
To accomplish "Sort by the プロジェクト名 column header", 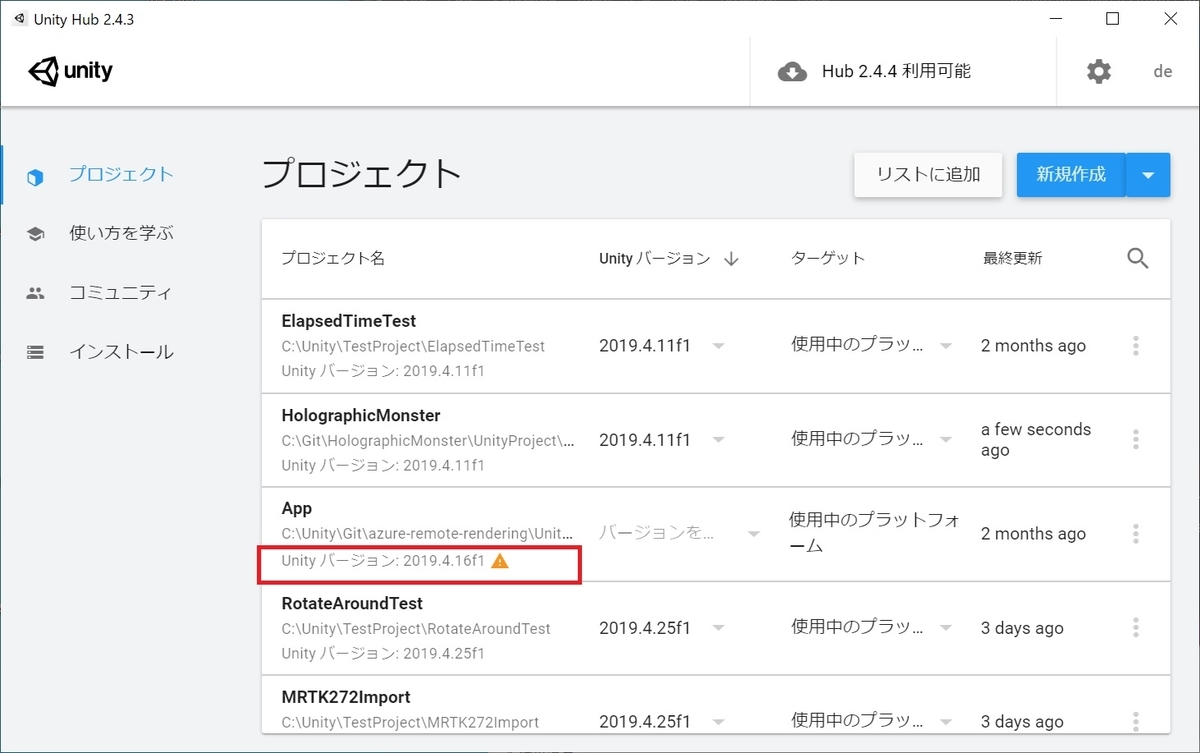I will click(x=333, y=258).
